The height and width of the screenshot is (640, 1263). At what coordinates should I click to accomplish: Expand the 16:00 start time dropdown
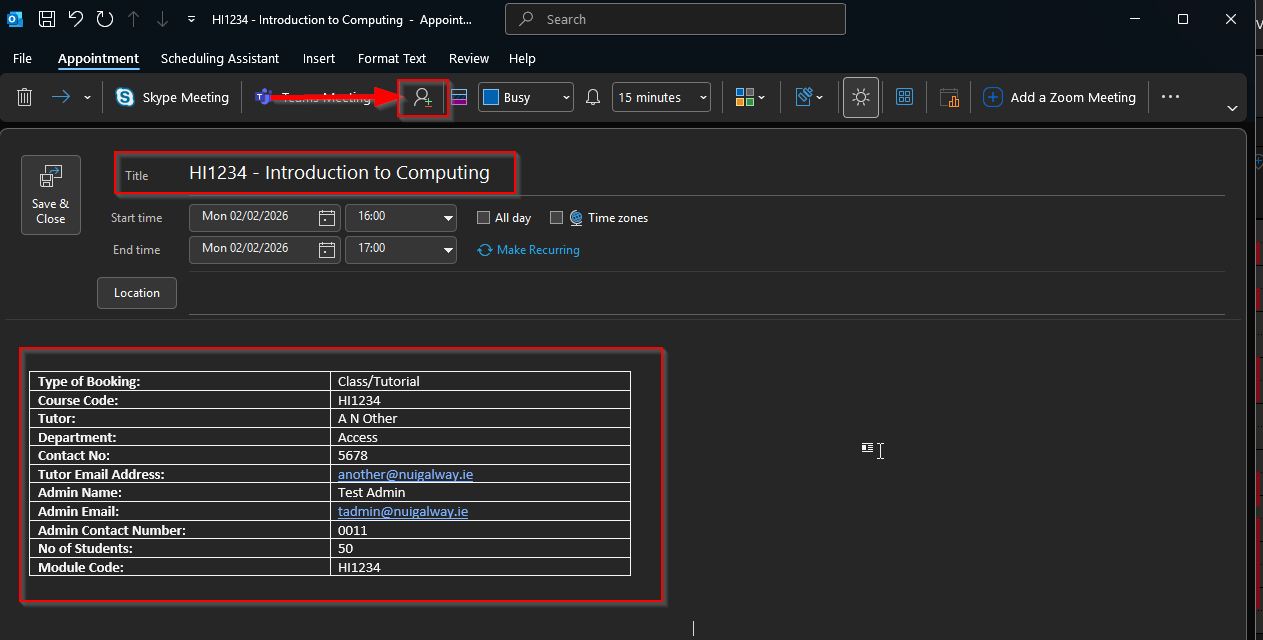(x=448, y=217)
